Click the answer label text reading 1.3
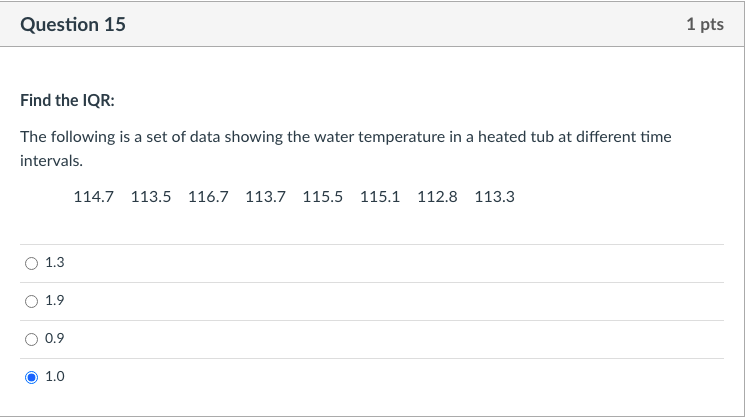746x420 pixels. [55, 263]
